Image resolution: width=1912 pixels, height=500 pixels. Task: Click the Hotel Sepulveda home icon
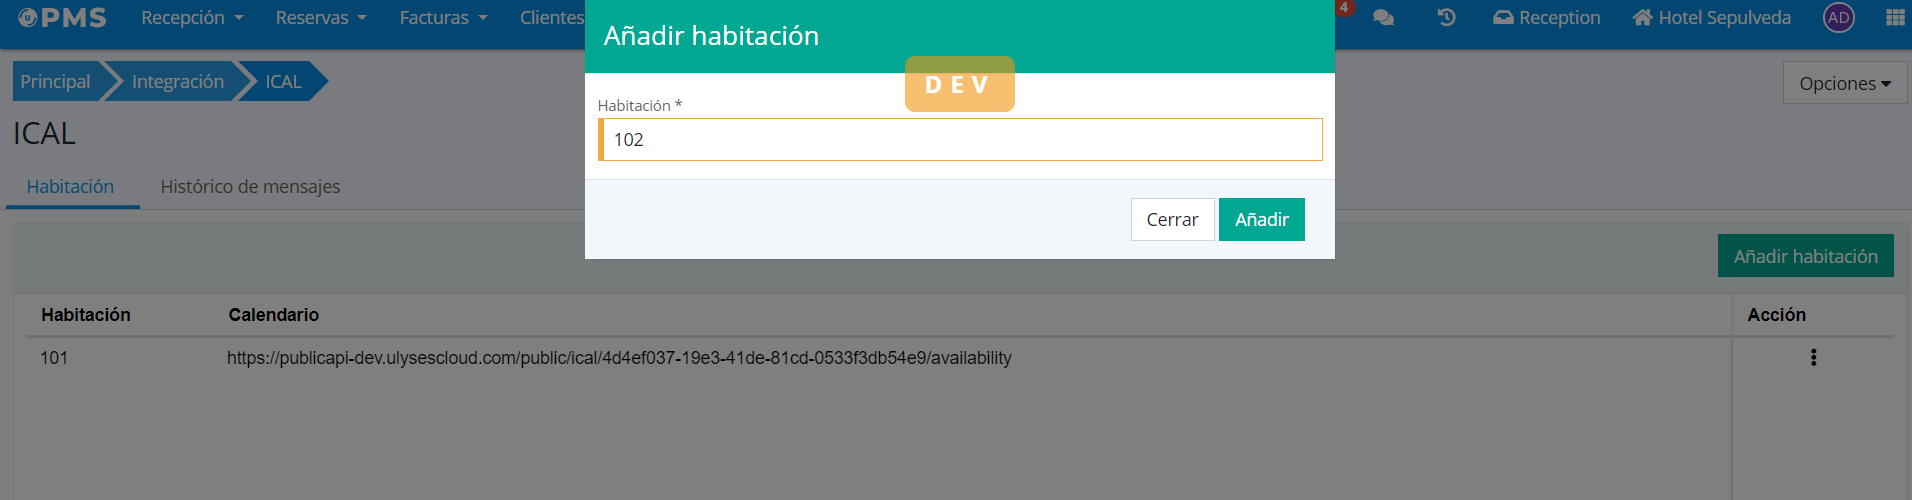click(x=1642, y=18)
